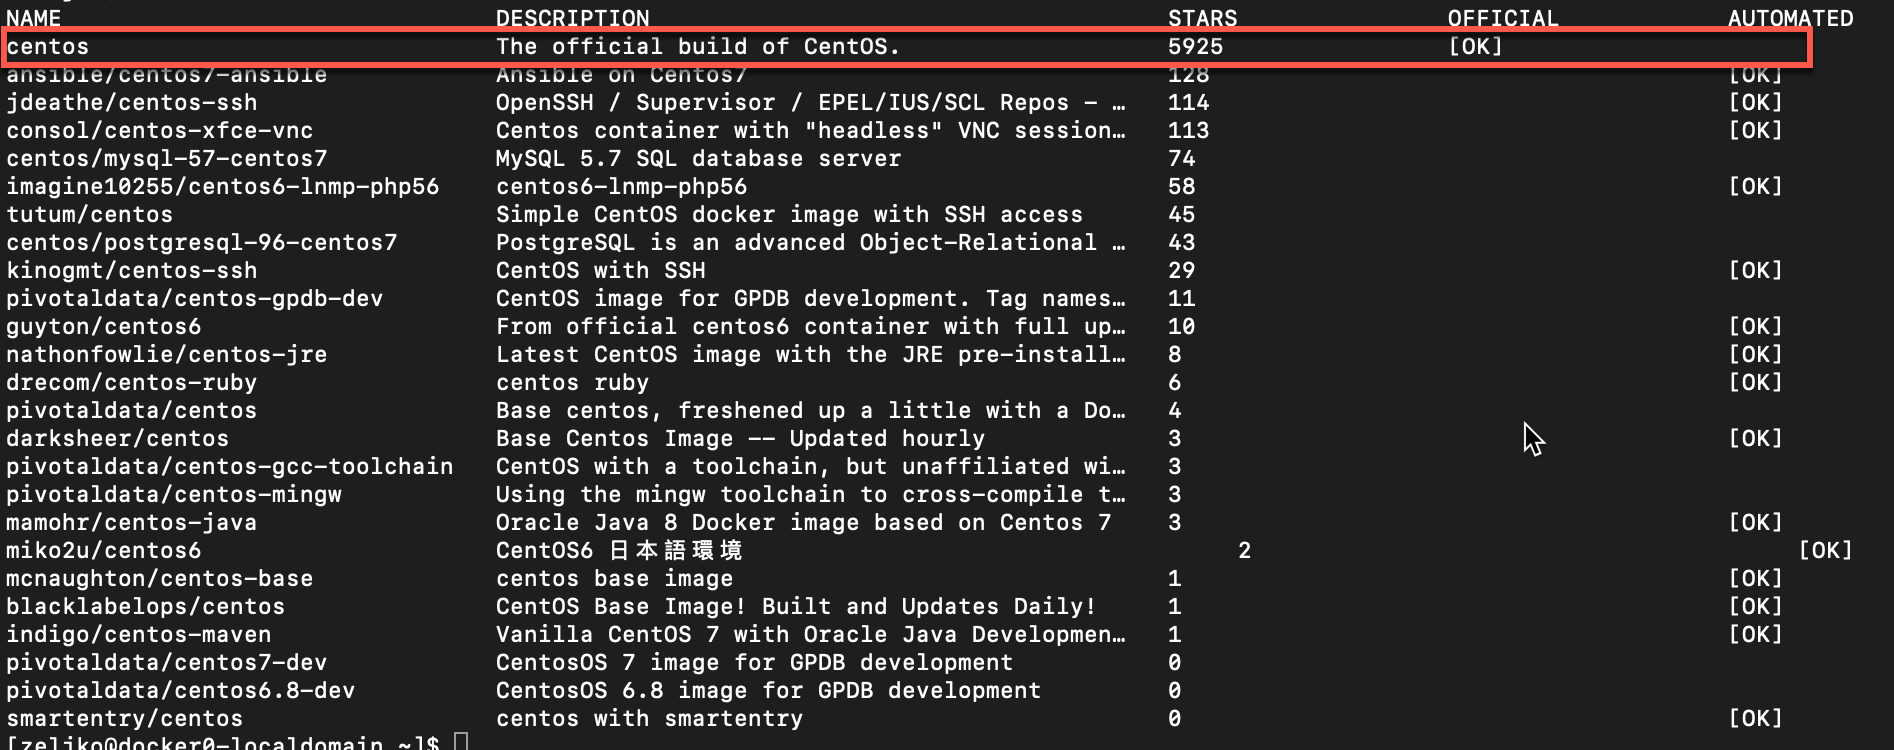Click the official [OK] marker for centos

coord(1476,47)
